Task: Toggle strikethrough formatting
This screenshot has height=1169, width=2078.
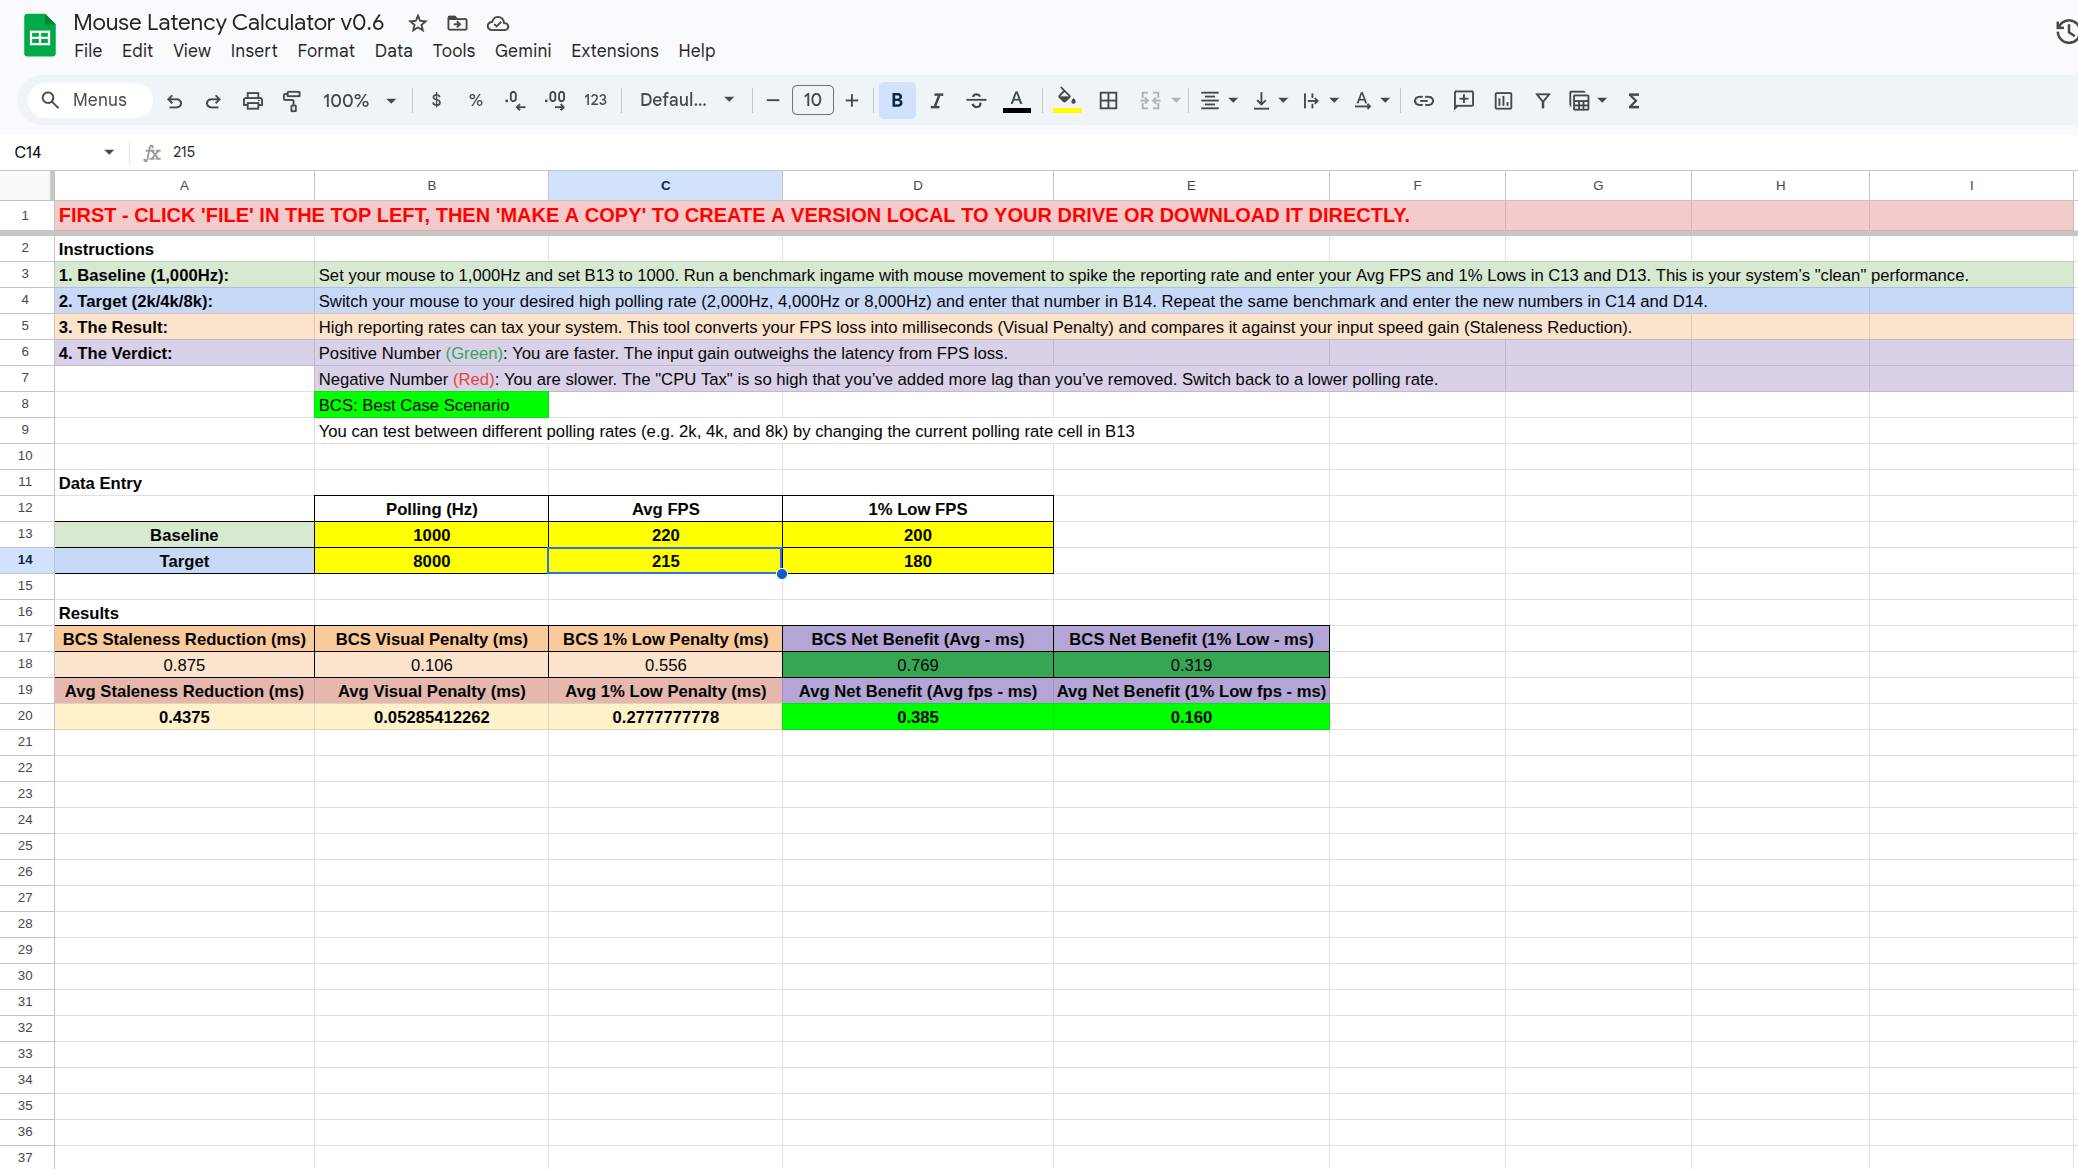Action: coord(977,100)
